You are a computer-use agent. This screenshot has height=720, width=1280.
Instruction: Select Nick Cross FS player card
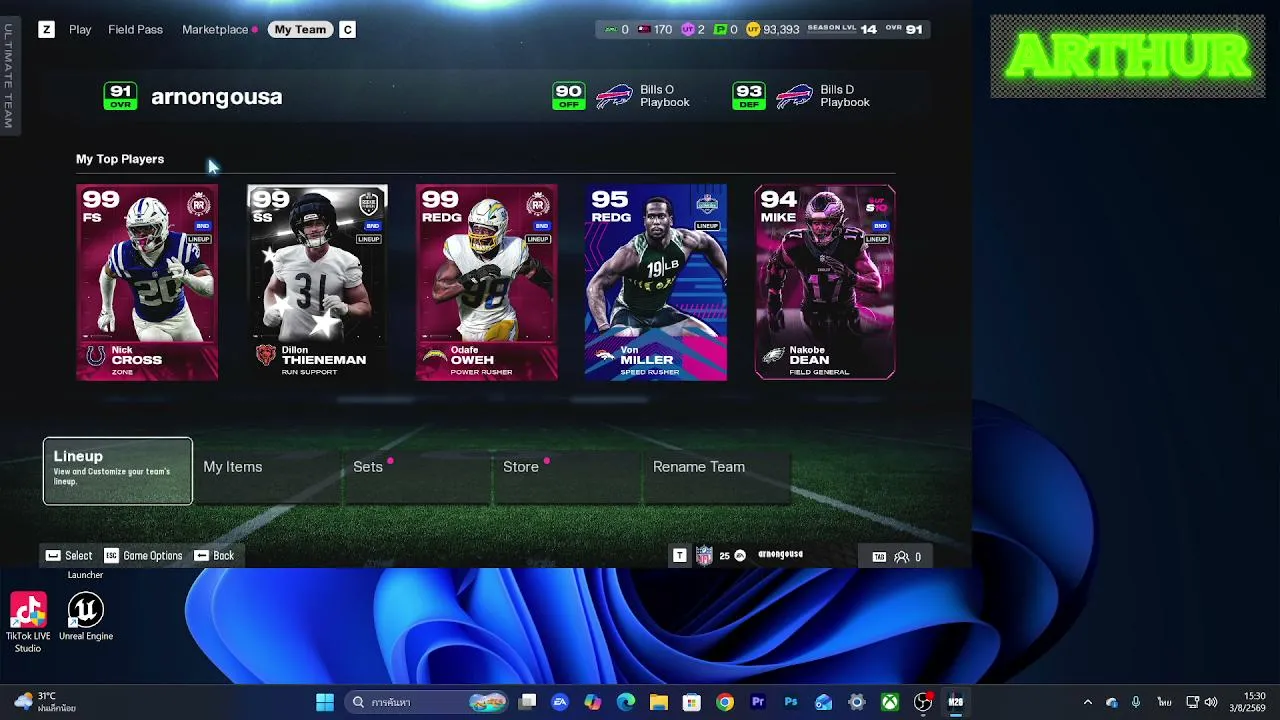pos(147,282)
